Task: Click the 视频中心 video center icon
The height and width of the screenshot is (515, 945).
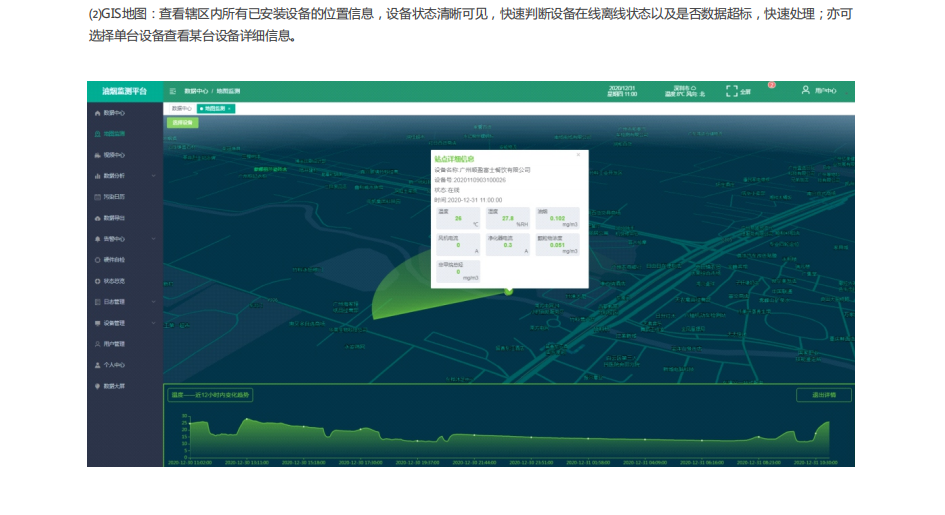Action: click(98, 155)
